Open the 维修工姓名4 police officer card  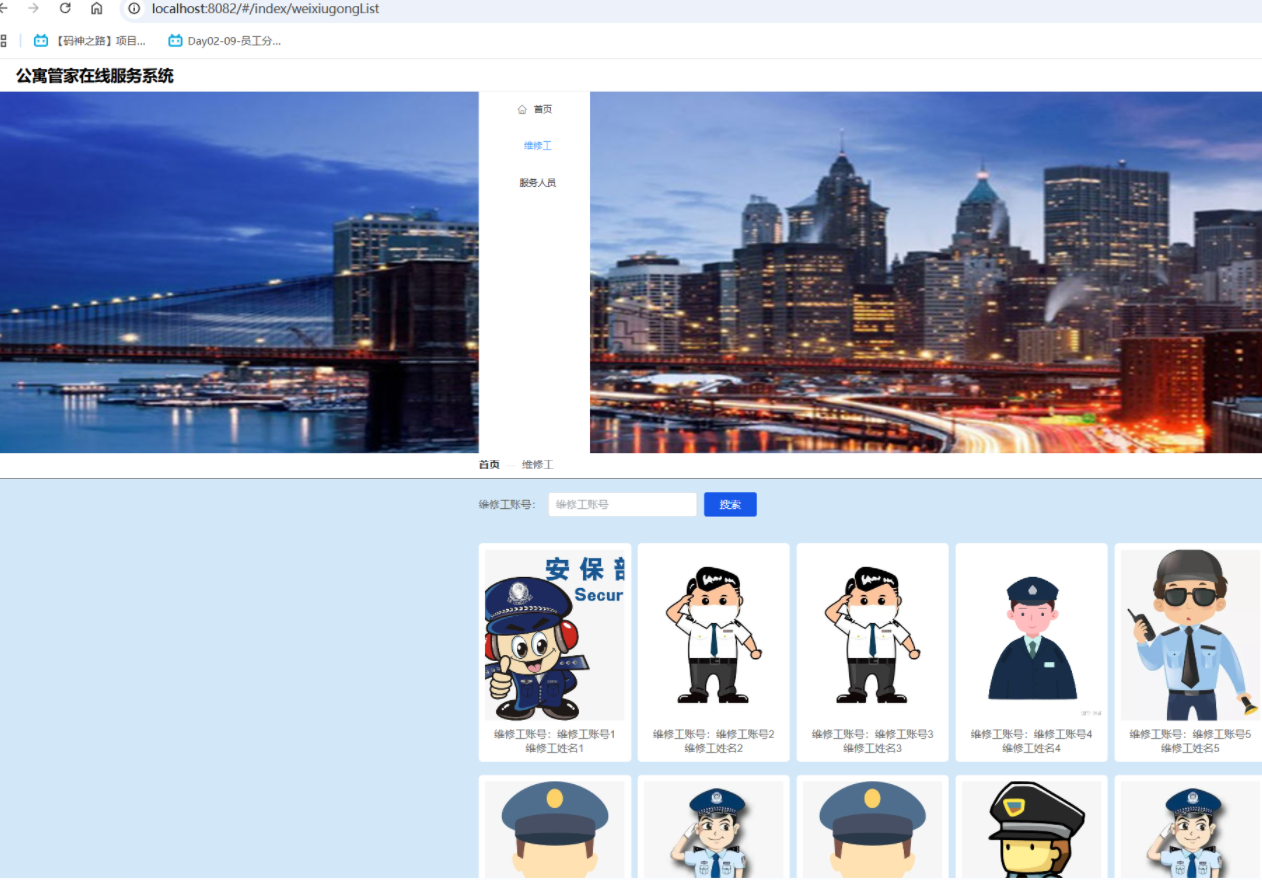tap(1031, 652)
